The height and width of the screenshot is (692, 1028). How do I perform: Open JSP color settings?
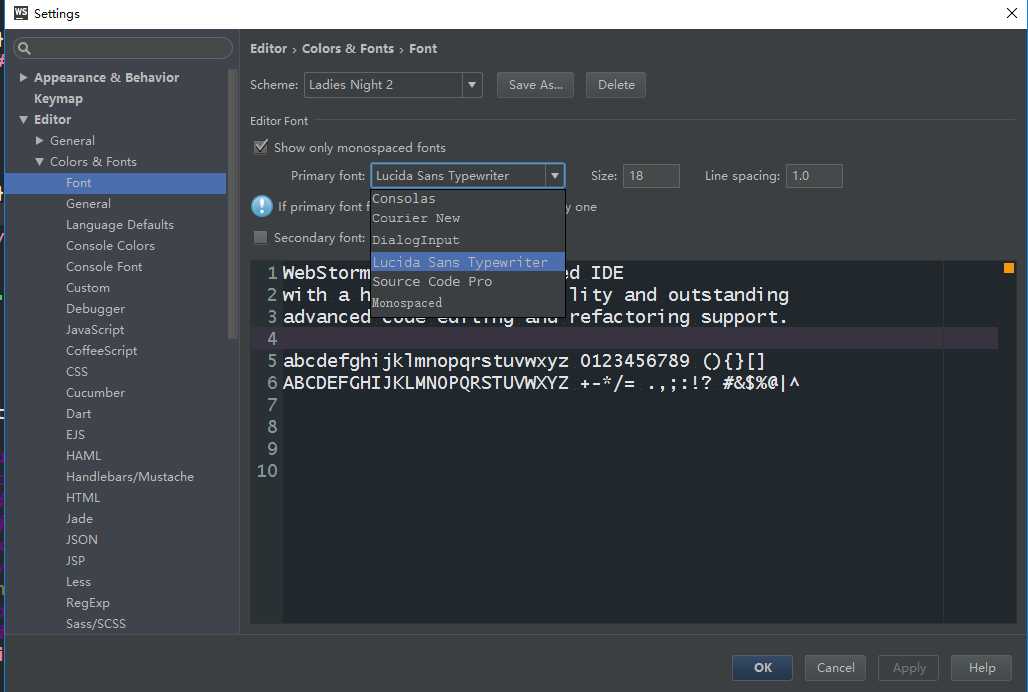tap(75, 560)
